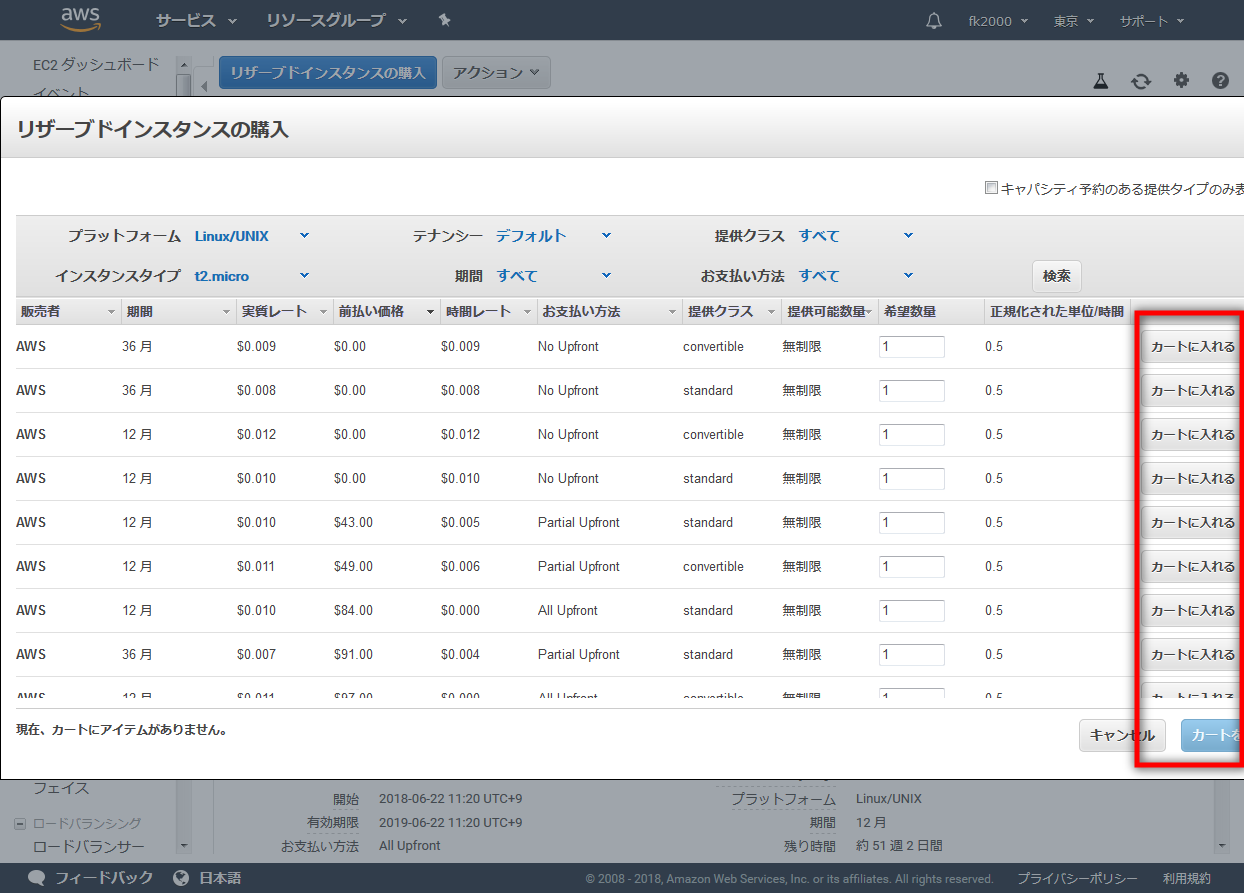Screen dimensions: 1244x893
Task: Open the settings gear icon
Action: click(x=1181, y=81)
